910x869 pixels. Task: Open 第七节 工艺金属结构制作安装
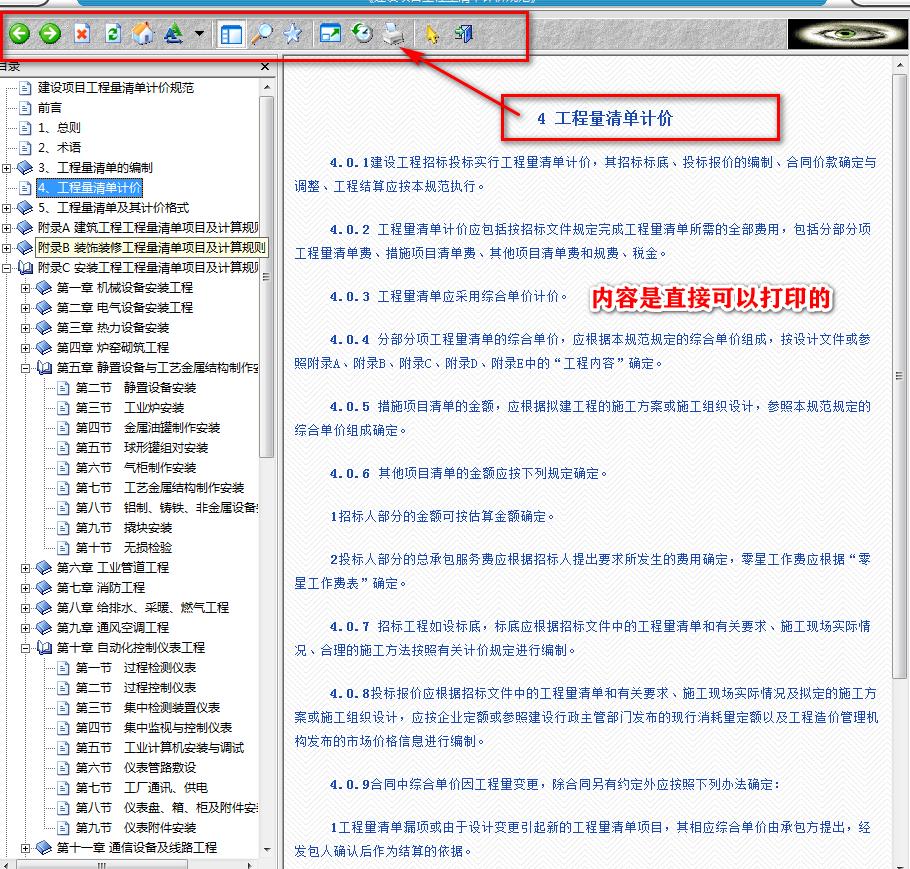pyautogui.click(x=160, y=488)
